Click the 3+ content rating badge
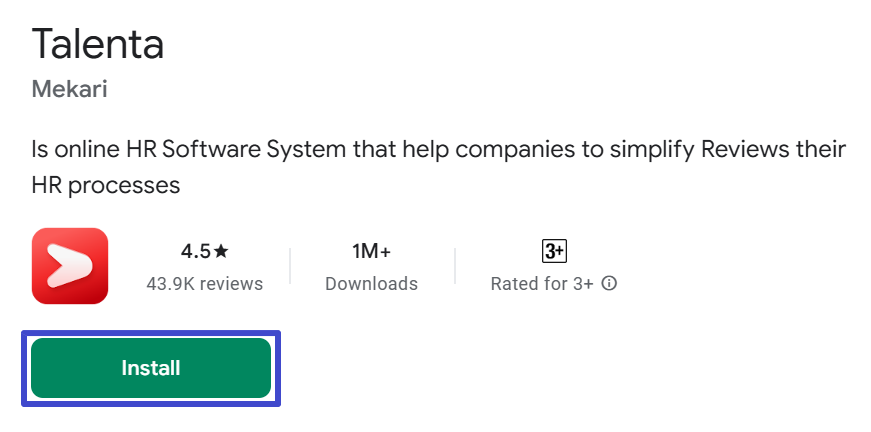871x432 pixels. click(554, 251)
